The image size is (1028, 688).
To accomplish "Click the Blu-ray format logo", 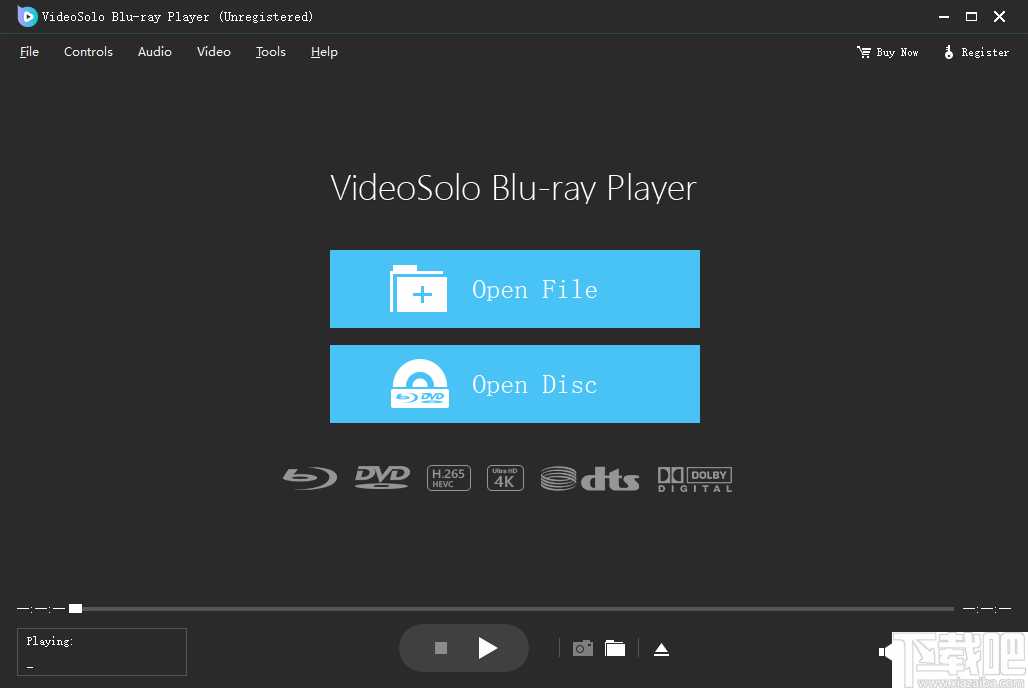I will [x=309, y=477].
